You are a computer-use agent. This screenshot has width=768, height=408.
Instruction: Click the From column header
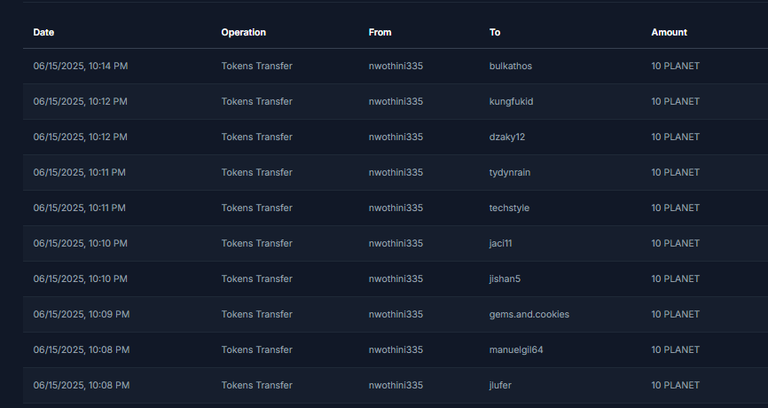point(380,32)
